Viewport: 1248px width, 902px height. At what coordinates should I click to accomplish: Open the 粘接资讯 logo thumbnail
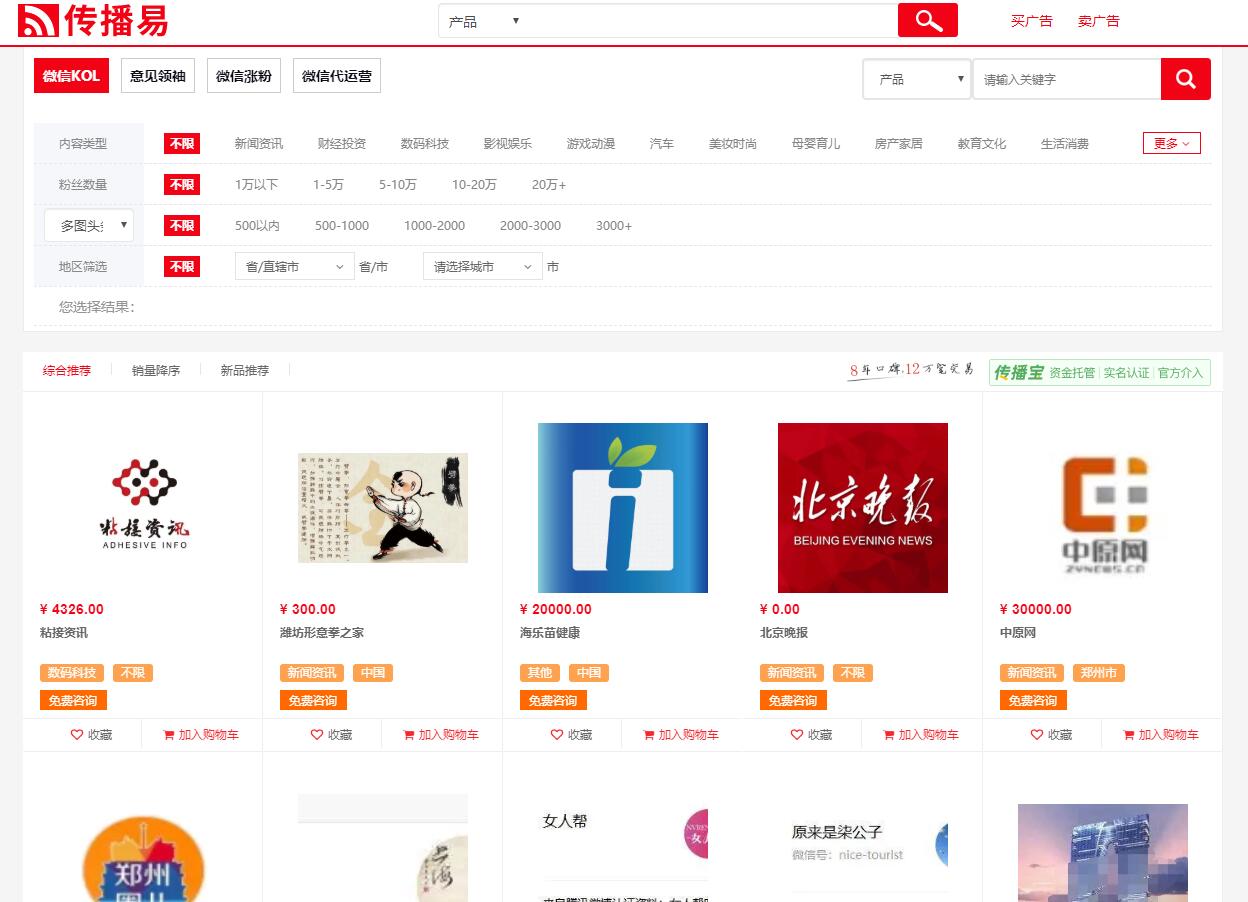143,508
